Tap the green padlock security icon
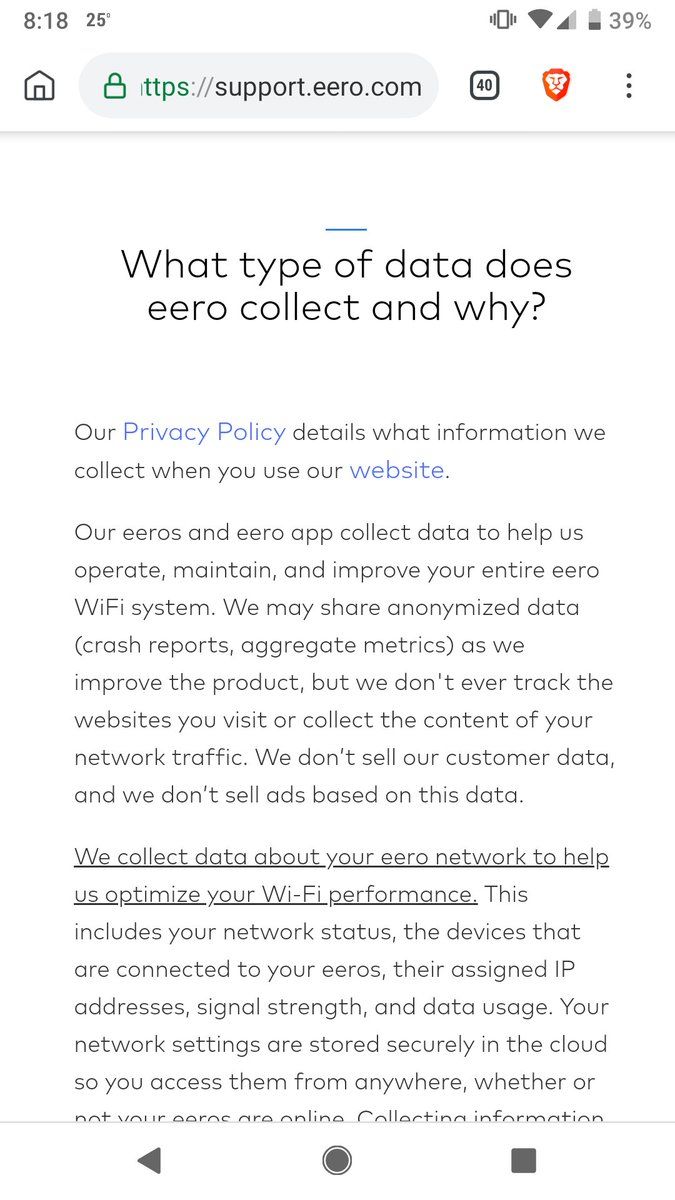 pyautogui.click(x=115, y=86)
